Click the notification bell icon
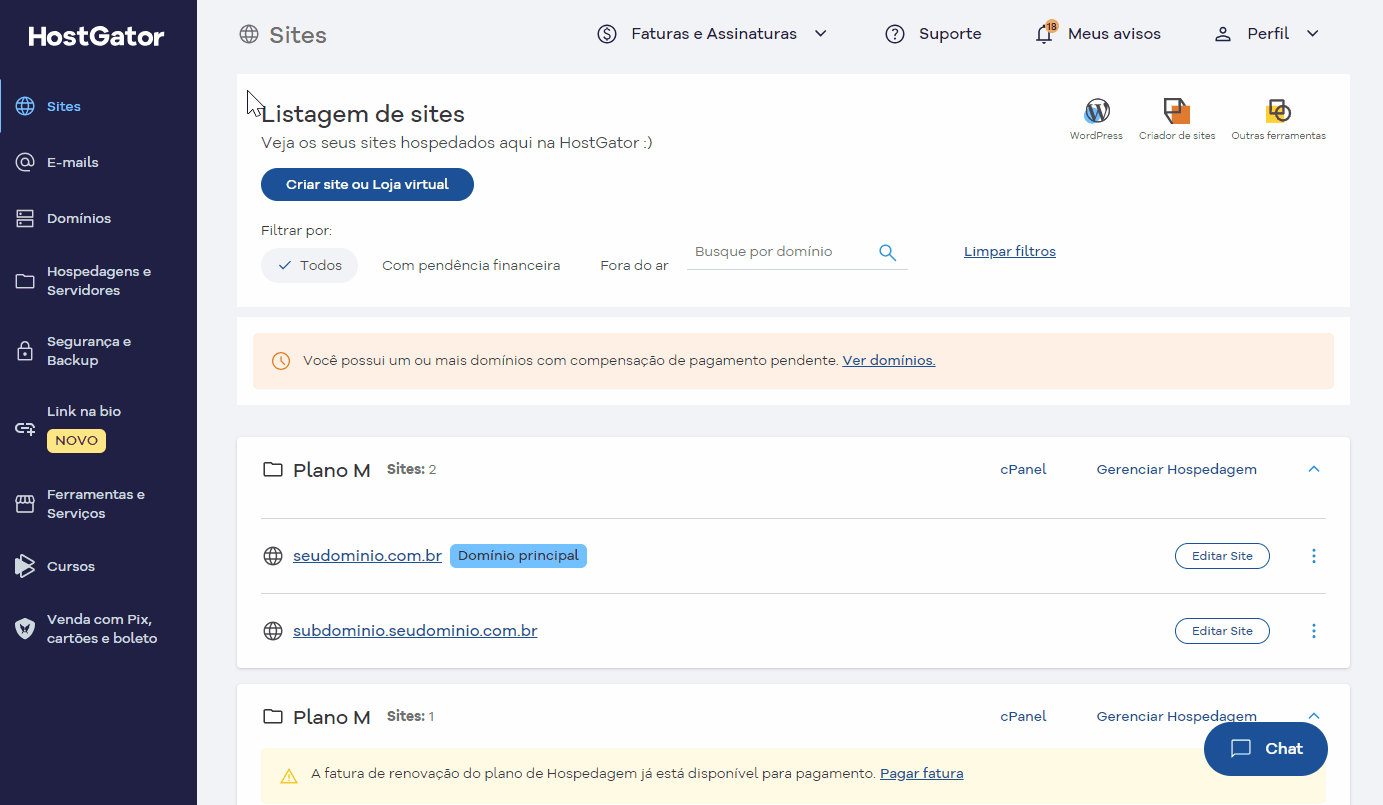The image size is (1383, 805). 1044,34
